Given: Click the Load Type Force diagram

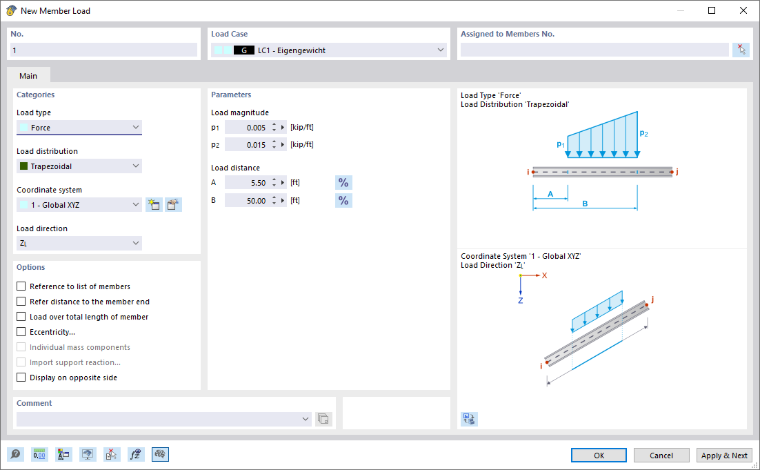Looking at the screenshot, I should 602,161.
